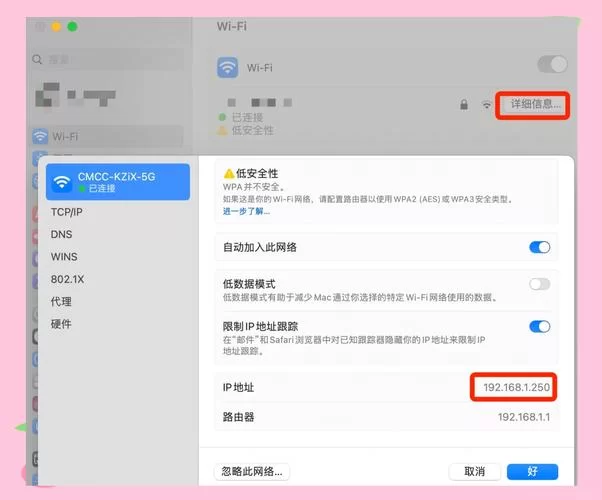
Task: Click the search magnifier icon
Action: point(37,60)
